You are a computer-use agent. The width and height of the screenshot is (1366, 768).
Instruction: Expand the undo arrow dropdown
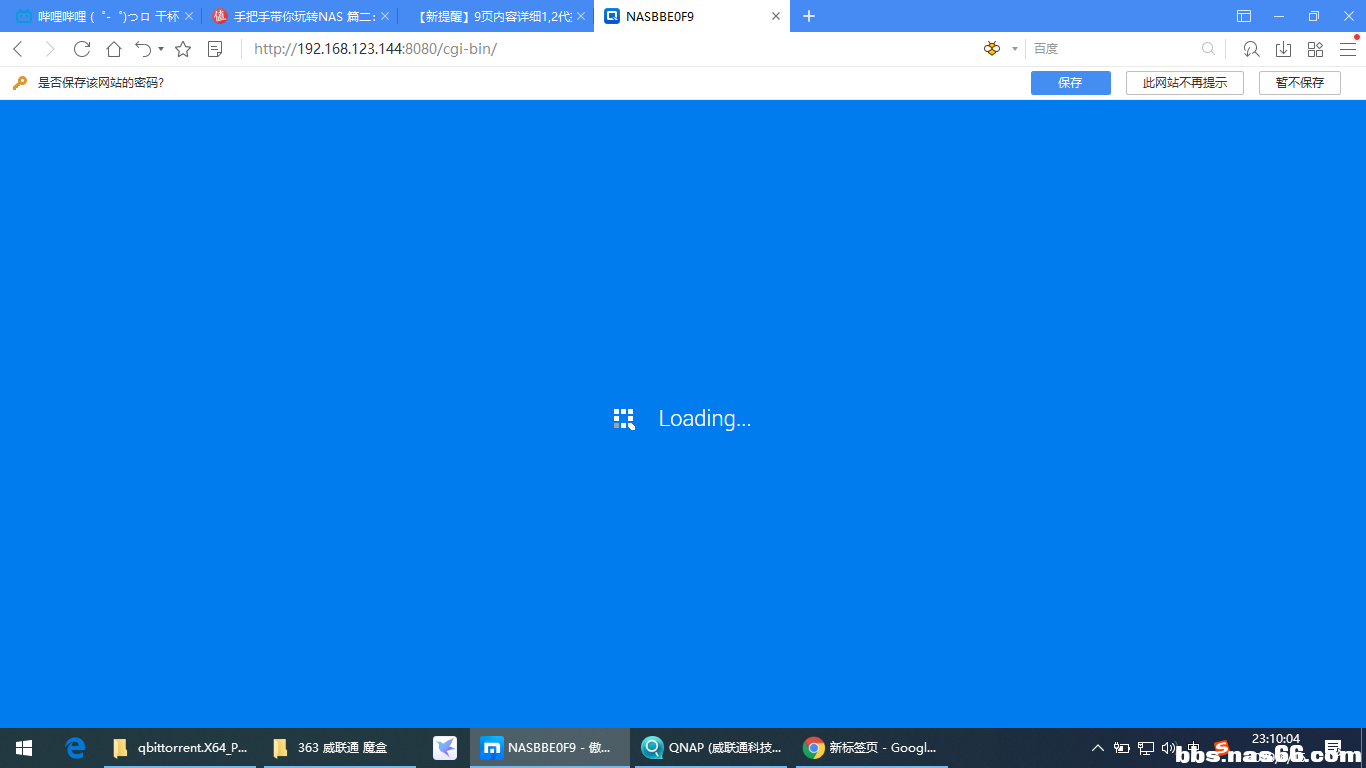click(161, 49)
